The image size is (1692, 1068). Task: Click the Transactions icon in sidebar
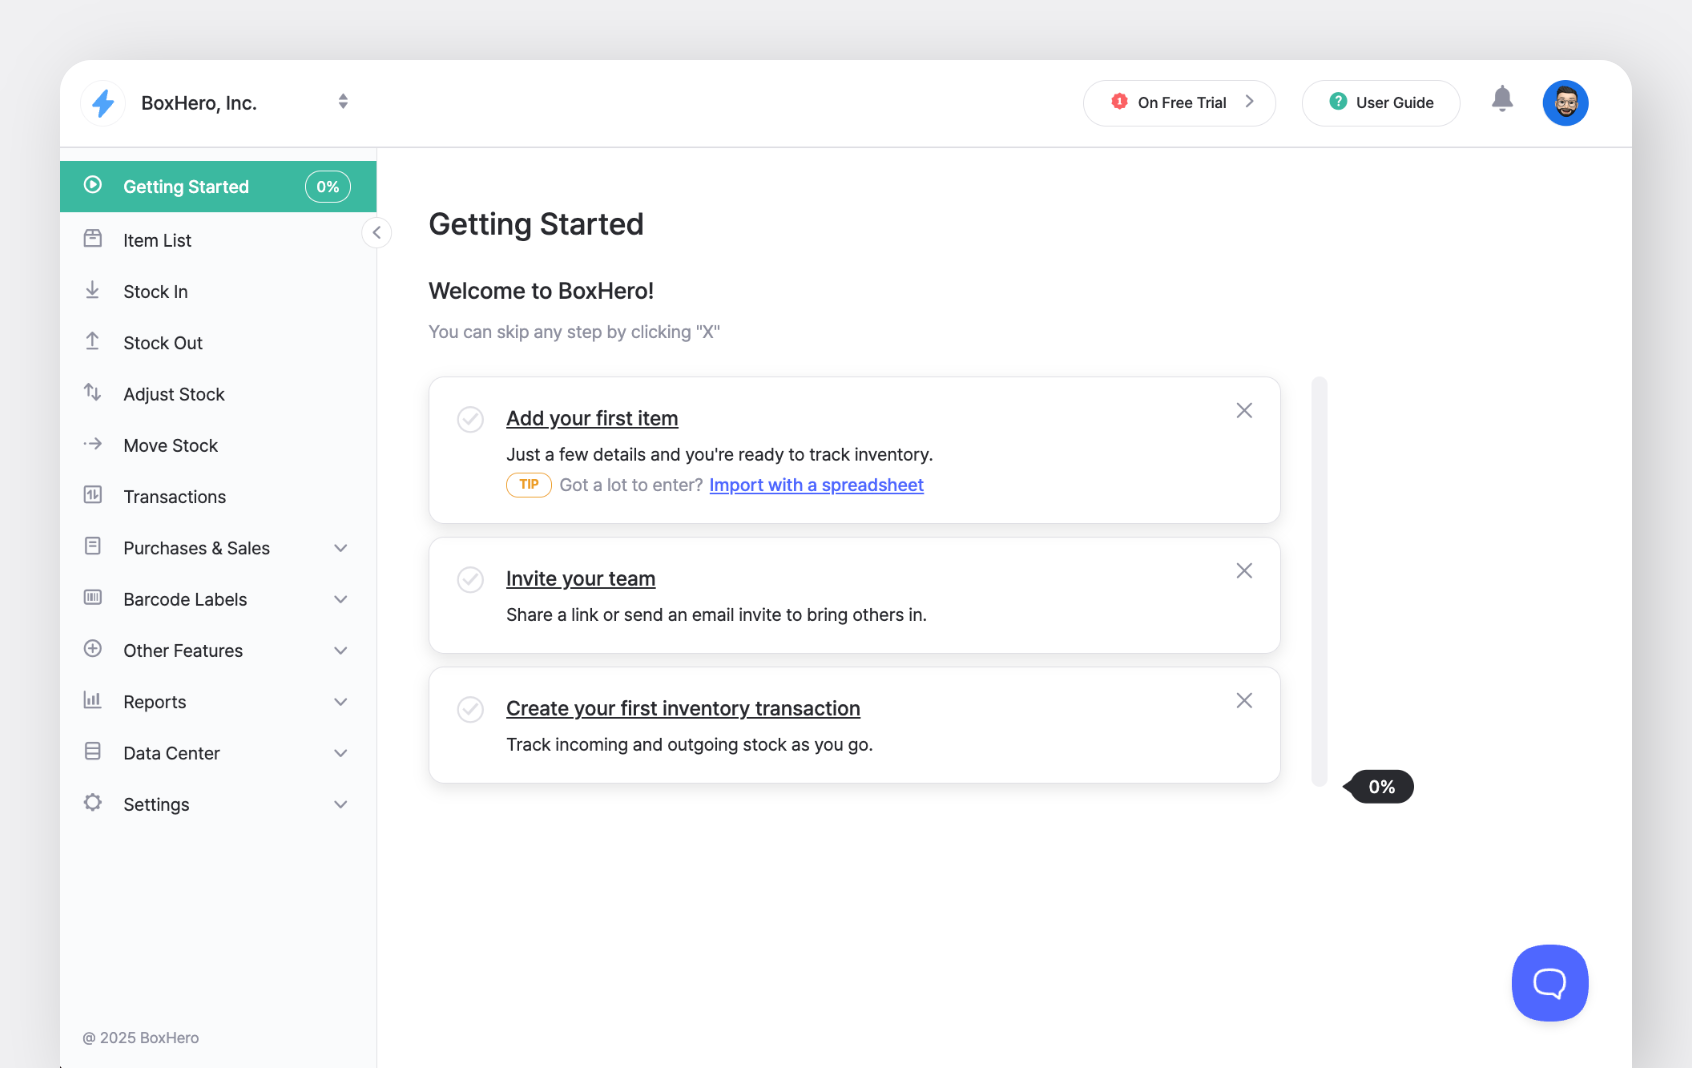[92, 496]
